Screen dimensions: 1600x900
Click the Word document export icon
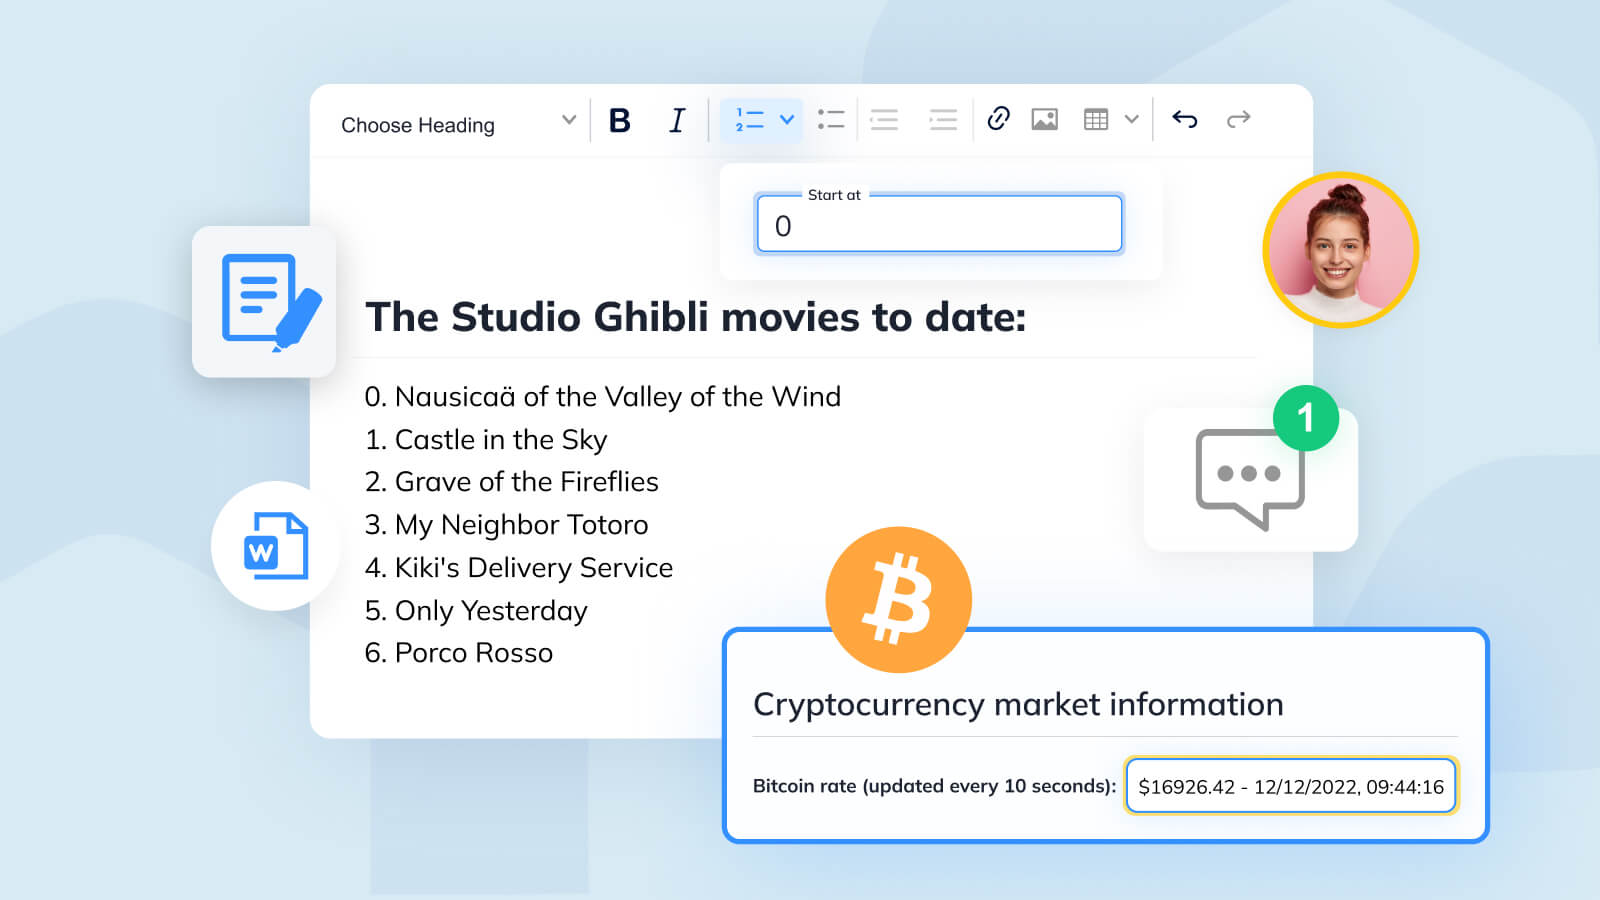(x=275, y=546)
